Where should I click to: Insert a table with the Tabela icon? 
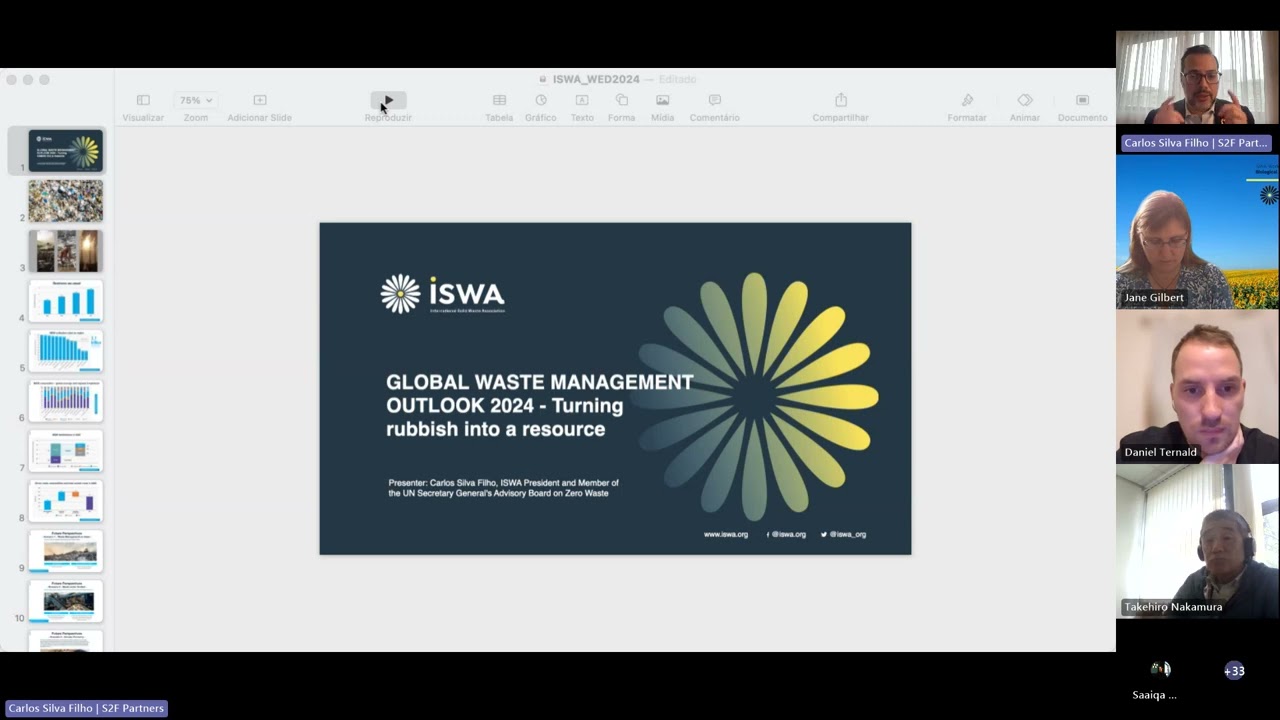click(499, 101)
